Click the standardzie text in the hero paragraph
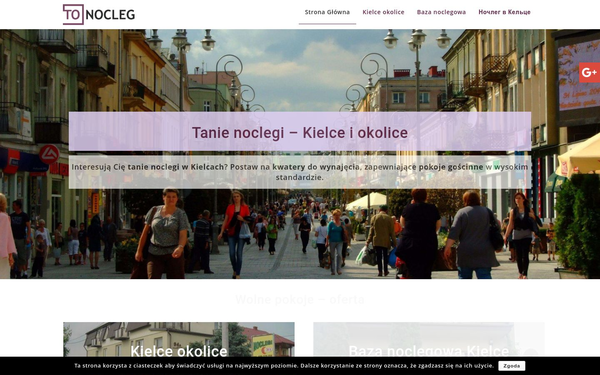Screen dimensions: 600x375 coord(300,178)
